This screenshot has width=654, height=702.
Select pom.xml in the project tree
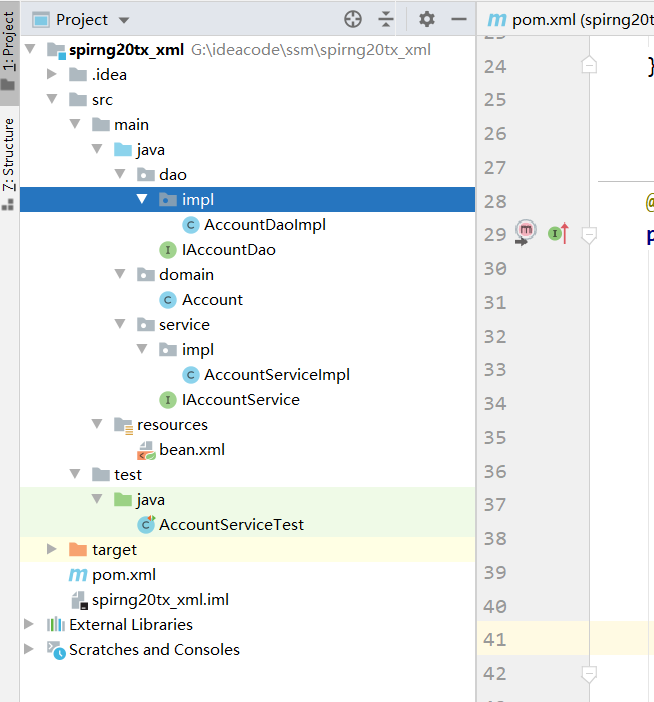[x=124, y=575]
